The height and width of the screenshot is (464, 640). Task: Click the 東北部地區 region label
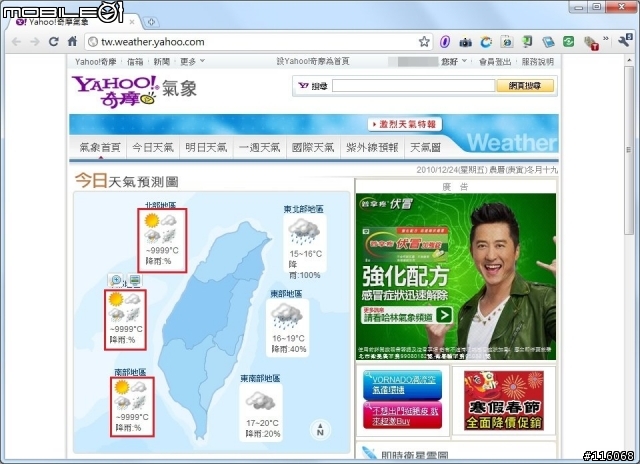pos(304,209)
